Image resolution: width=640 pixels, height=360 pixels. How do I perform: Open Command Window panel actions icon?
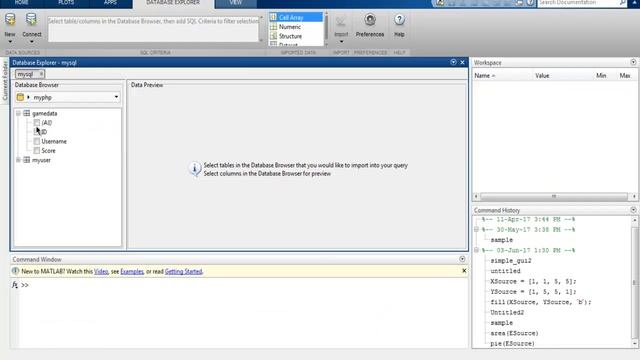(x=462, y=259)
